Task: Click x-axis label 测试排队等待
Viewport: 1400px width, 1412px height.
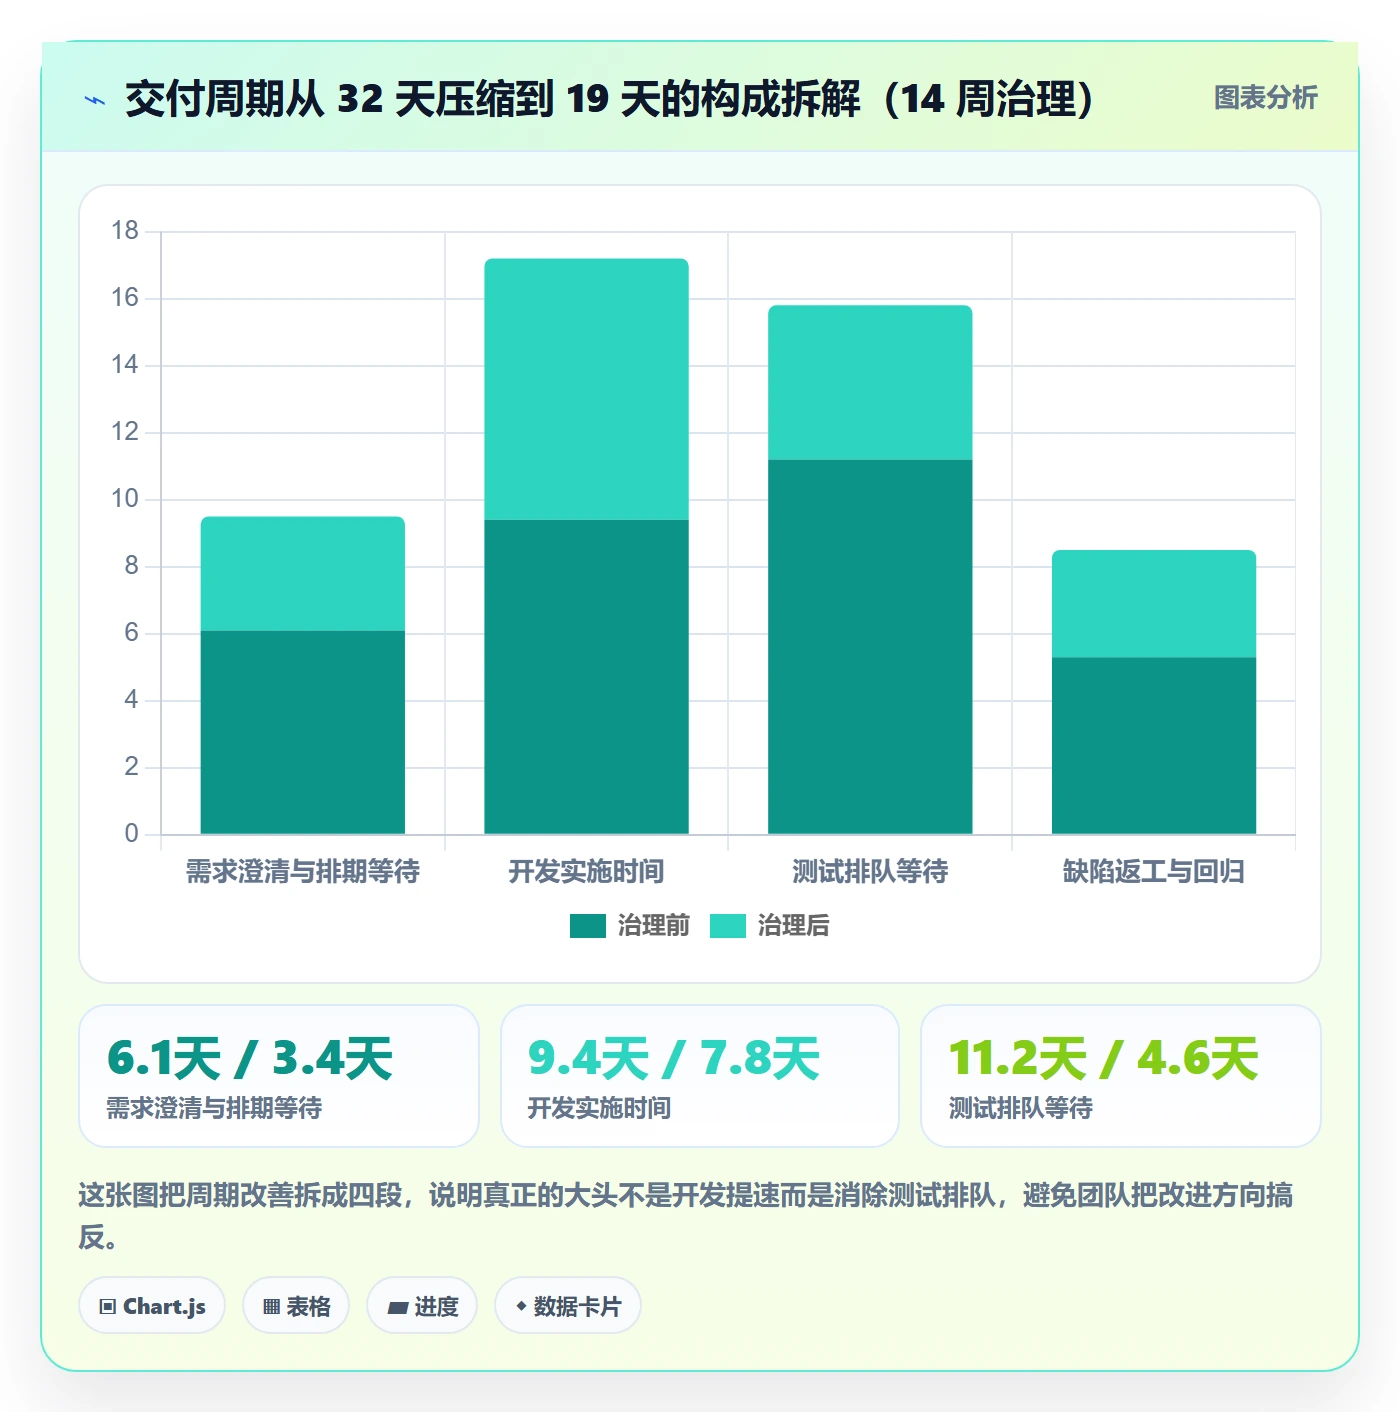Action: click(870, 872)
